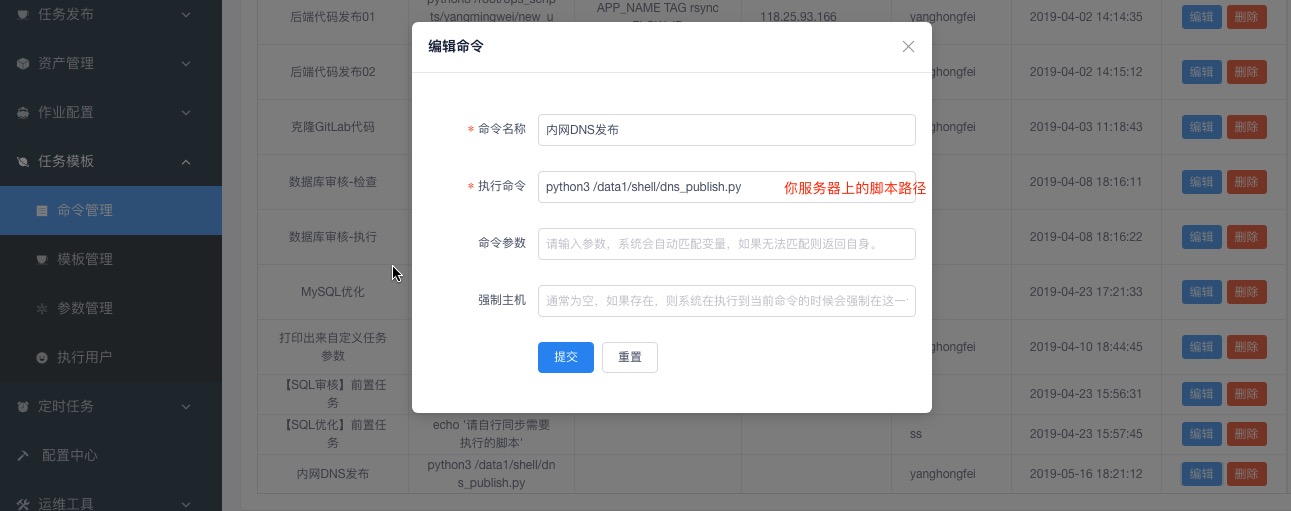1291x511 pixels.
Task: Delete the 打印出来自定义任务参数 row
Action: 1246,346
